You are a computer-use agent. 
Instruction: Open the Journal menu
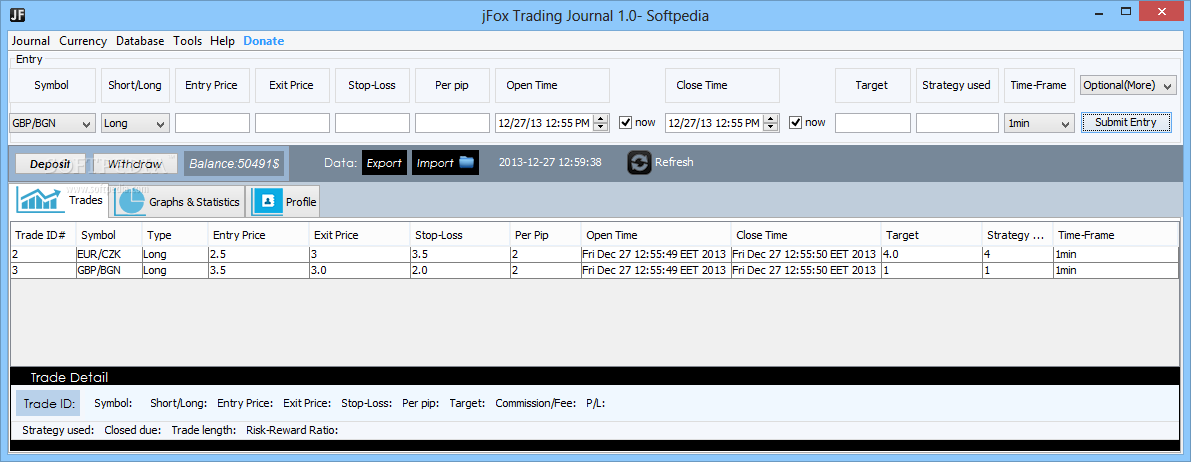31,41
